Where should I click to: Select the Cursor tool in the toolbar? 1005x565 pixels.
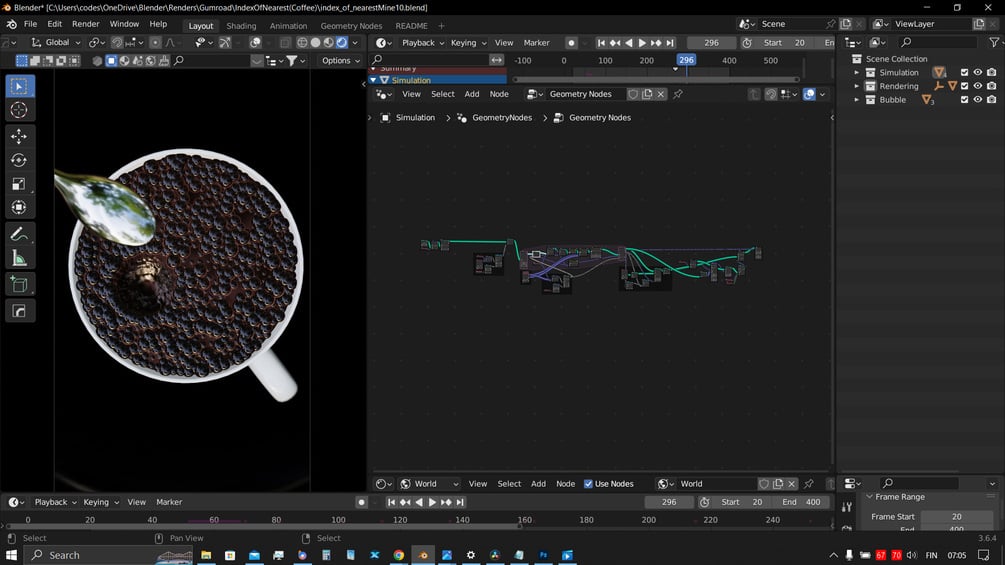pyautogui.click(x=19, y=110)
